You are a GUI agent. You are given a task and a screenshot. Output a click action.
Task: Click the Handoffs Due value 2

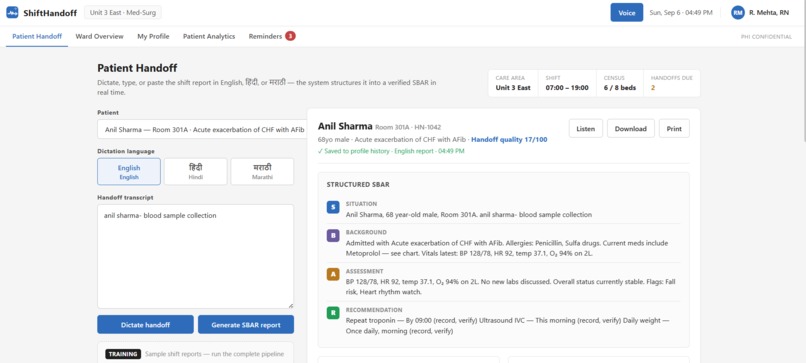click(x=653, y=88)
